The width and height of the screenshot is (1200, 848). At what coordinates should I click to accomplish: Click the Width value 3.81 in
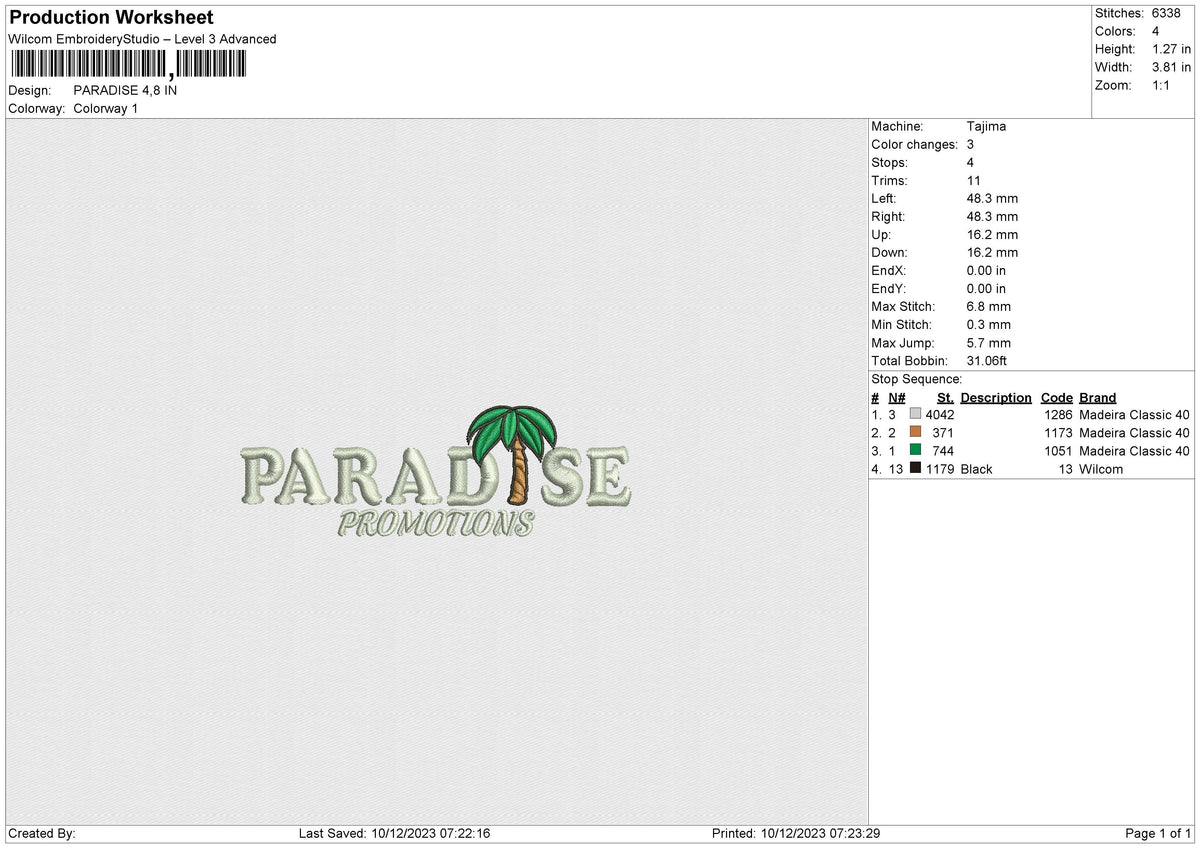coord(1172,67)
